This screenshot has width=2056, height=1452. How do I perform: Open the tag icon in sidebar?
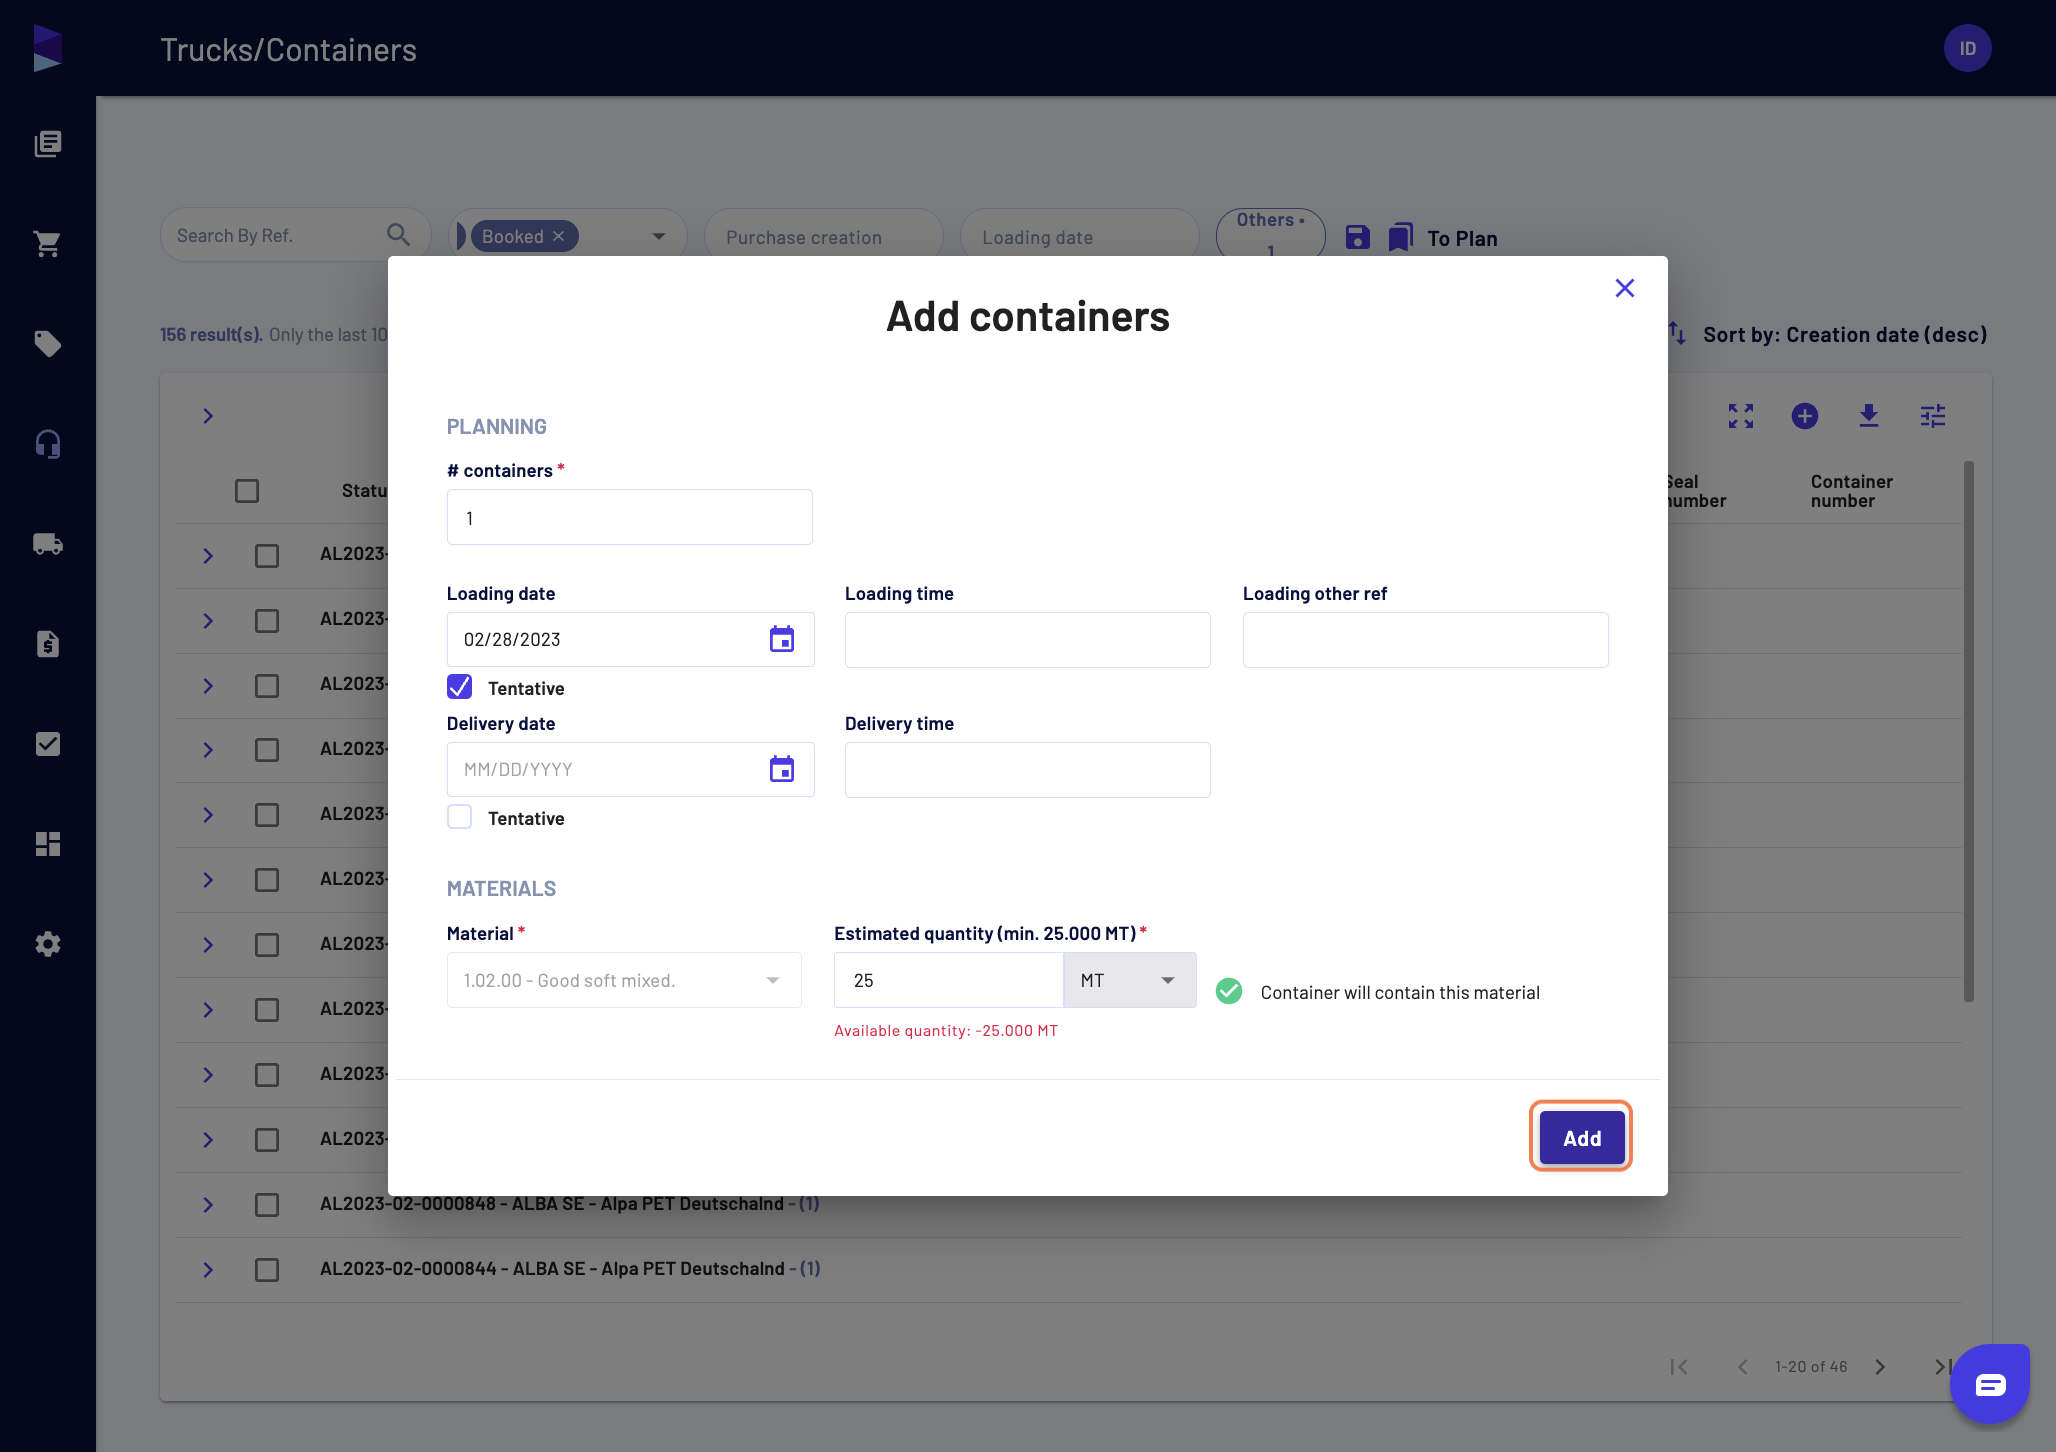[48, 344]
